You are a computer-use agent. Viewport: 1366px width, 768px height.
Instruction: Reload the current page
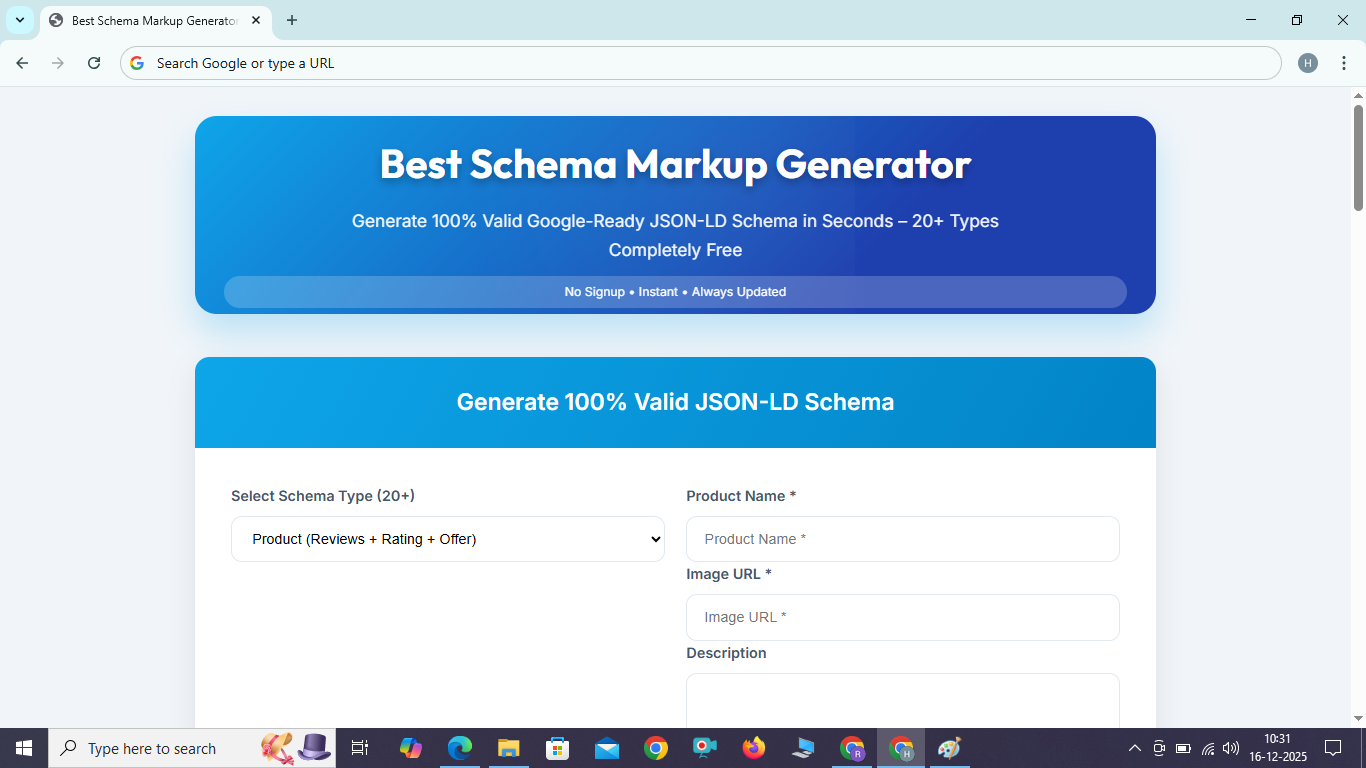pyautogui.click(x=93, y=62)
